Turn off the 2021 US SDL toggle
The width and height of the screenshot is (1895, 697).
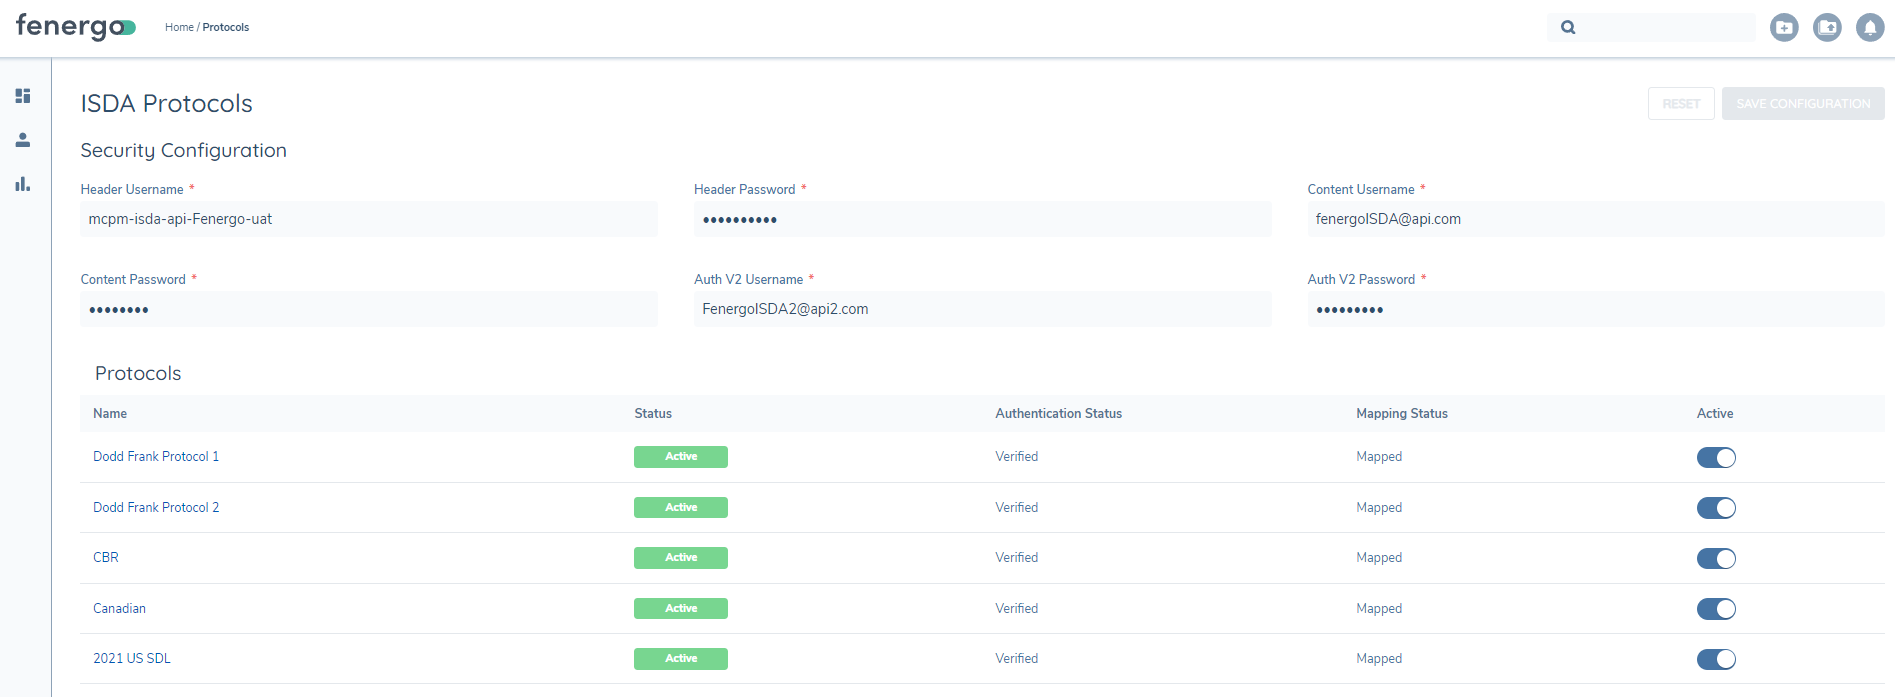coord(1716,660)
